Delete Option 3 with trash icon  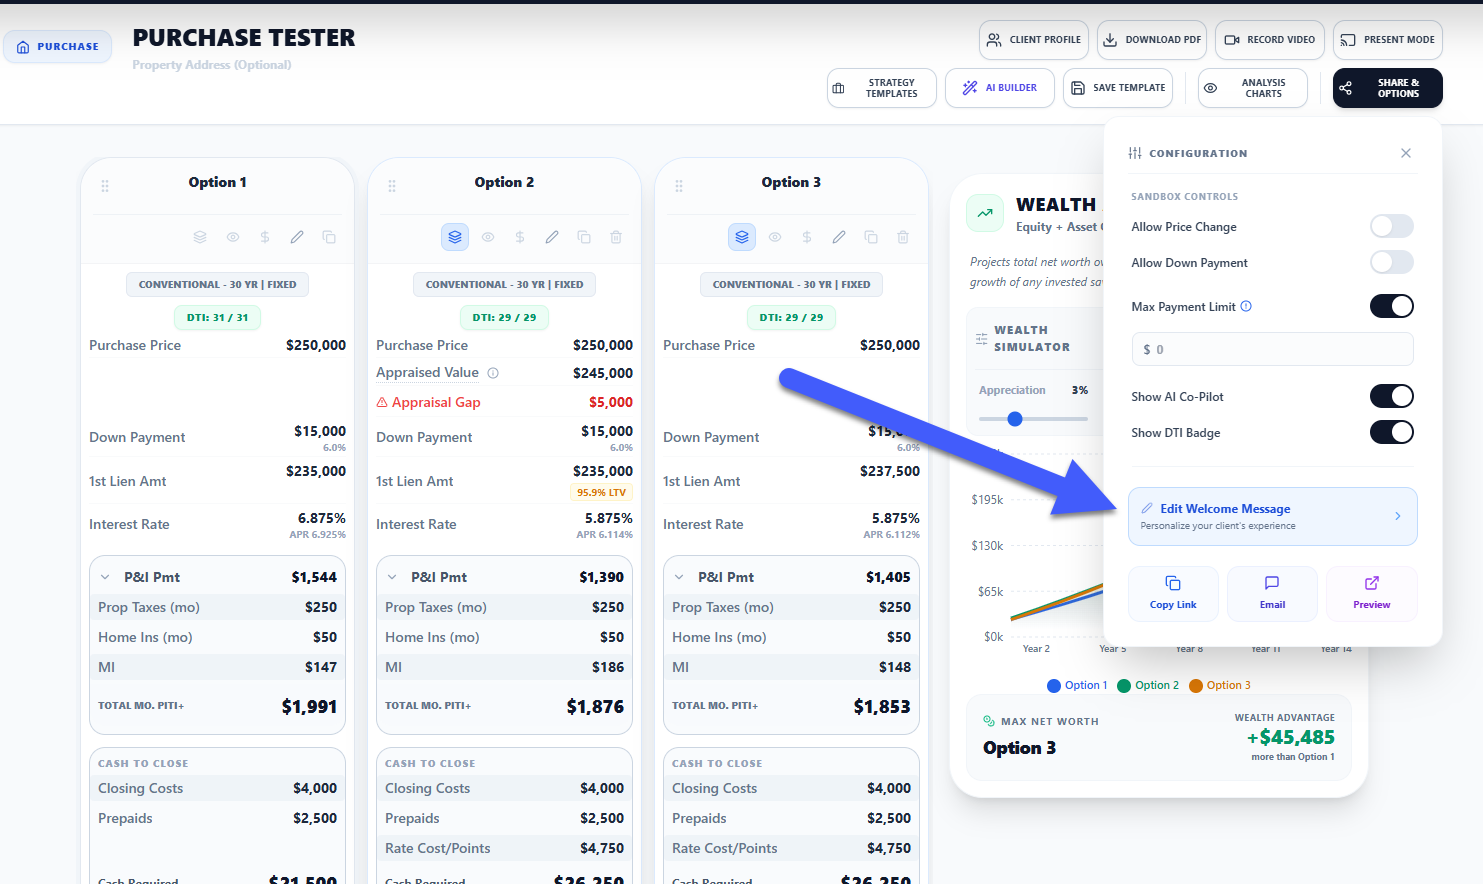tap(903, 237)
